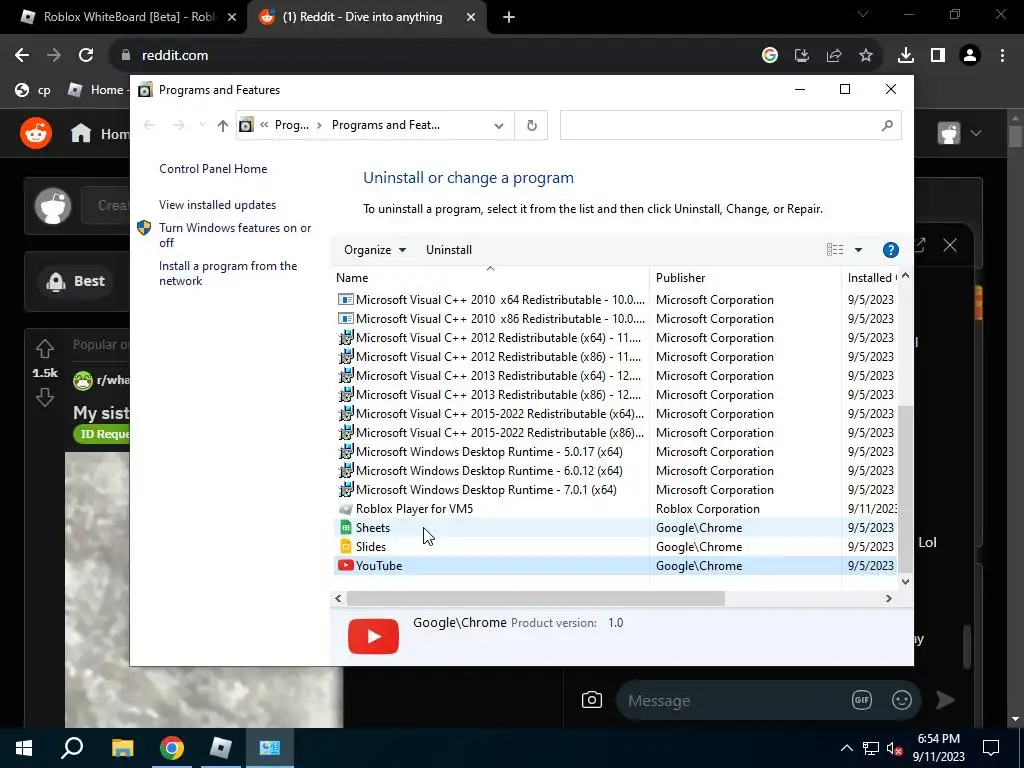Click the Chrome back navigation arrow
This screenshot has width=1024, height=768.
click(x=22, y=56)
